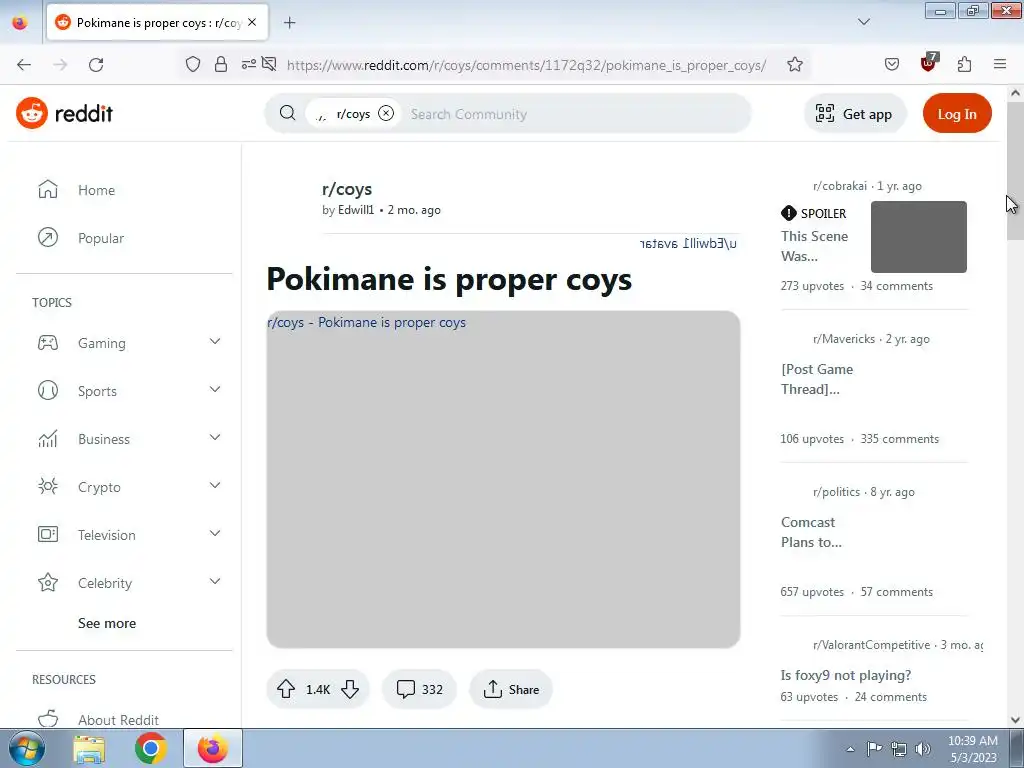The width and height of the screenshot is (1024, 768).
Task: Open user Edwill1 profile
Action: coord(356,210)
